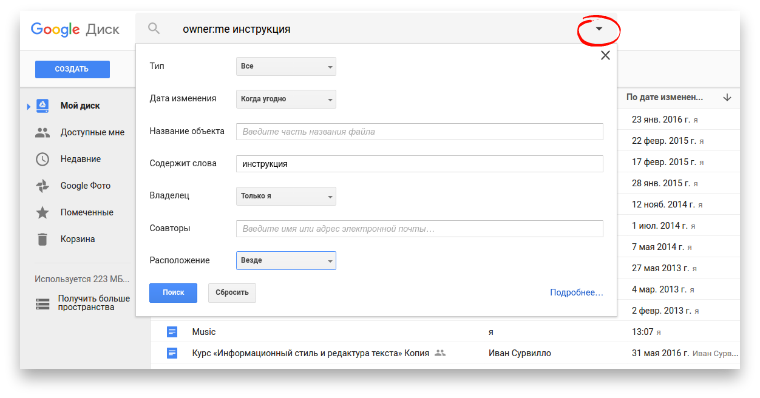Expand the Мой диск tree arrow
The height and width of the screenshot is (398, 760).
pyautogui.click(x=28, y=106)
